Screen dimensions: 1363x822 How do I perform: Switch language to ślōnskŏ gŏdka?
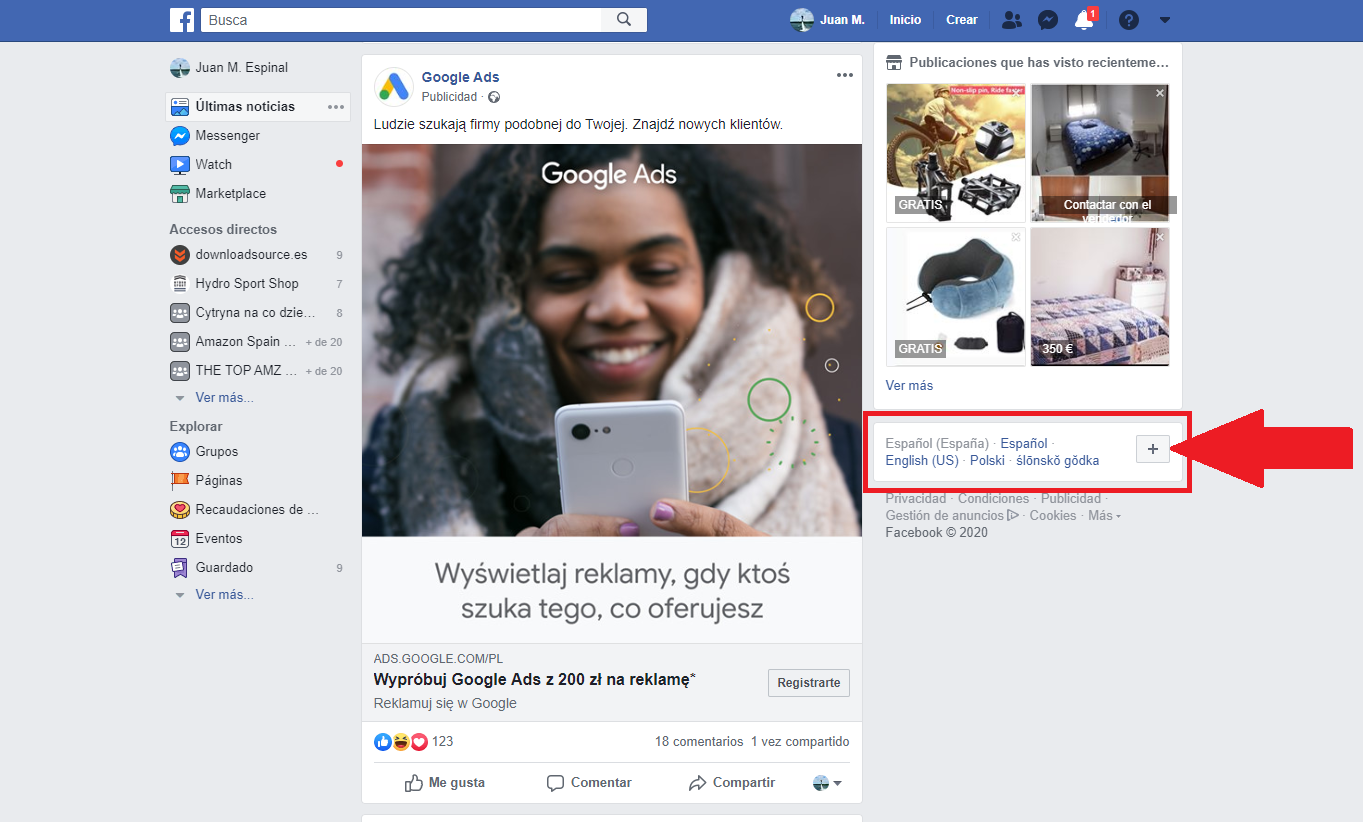point(1057,461)
